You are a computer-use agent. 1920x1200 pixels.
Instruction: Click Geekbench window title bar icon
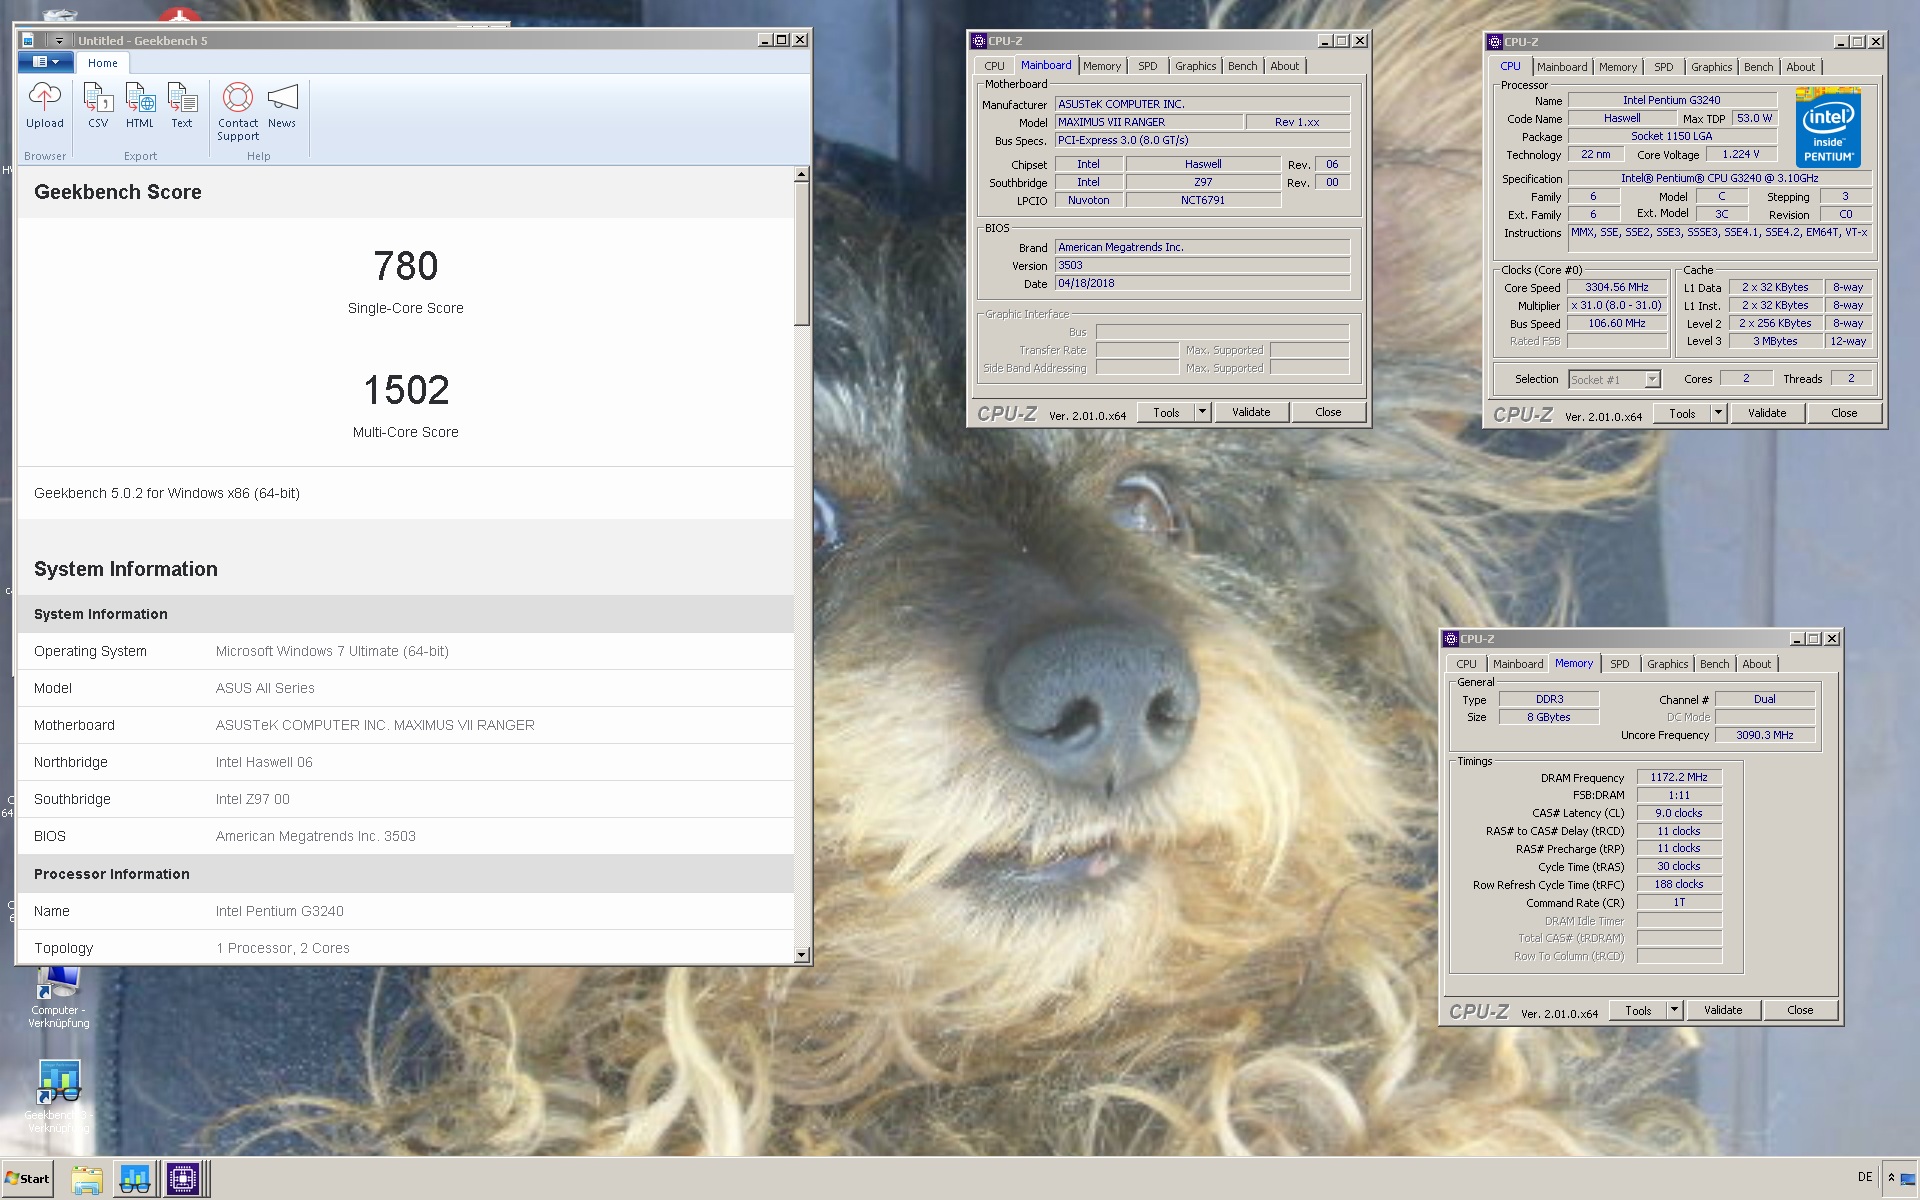coord(28,40)
